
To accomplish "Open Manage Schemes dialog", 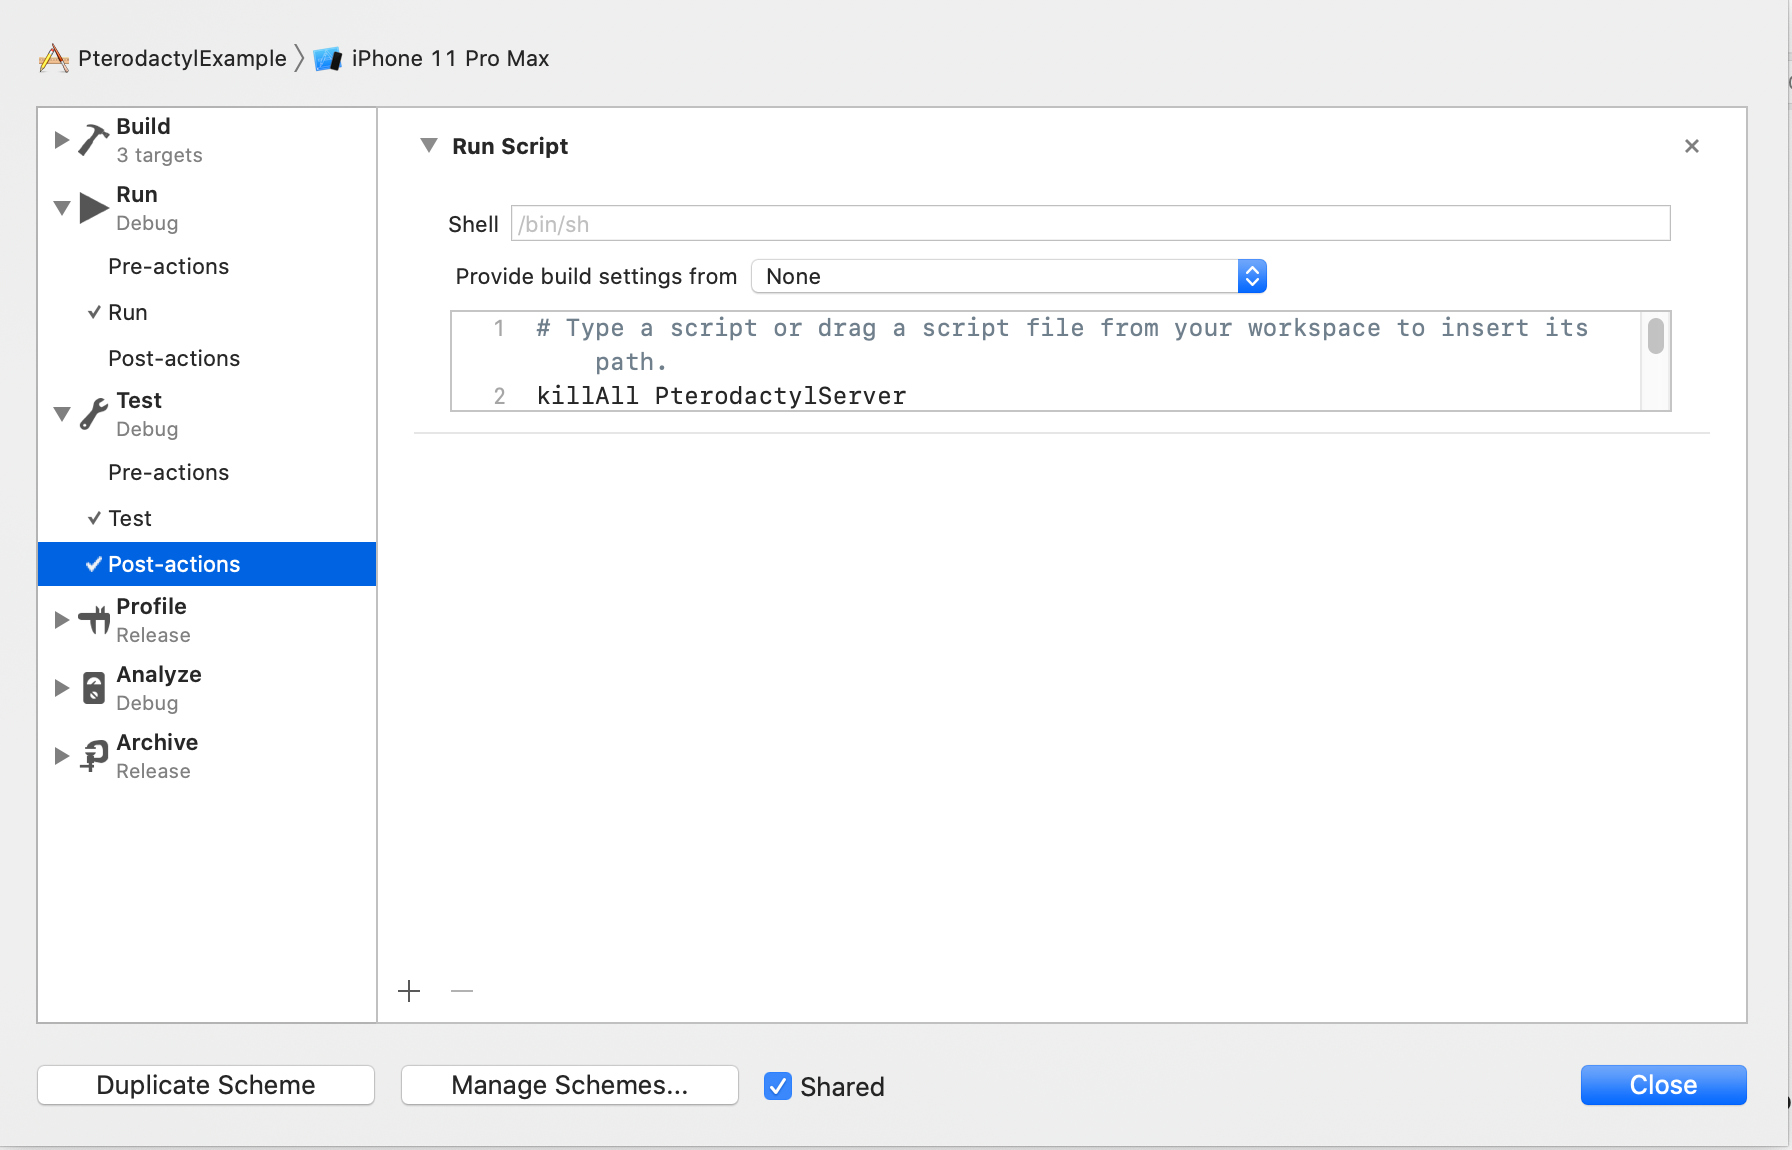I will (570, 1085).
